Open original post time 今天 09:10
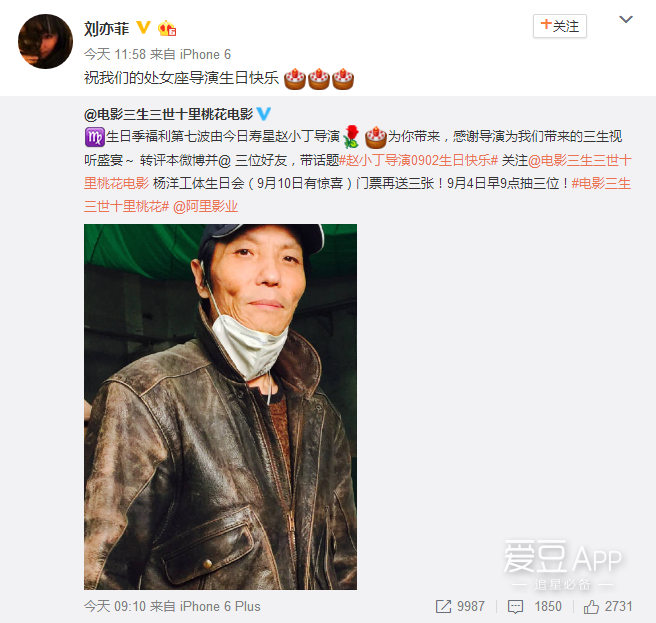 click(115, 606)
